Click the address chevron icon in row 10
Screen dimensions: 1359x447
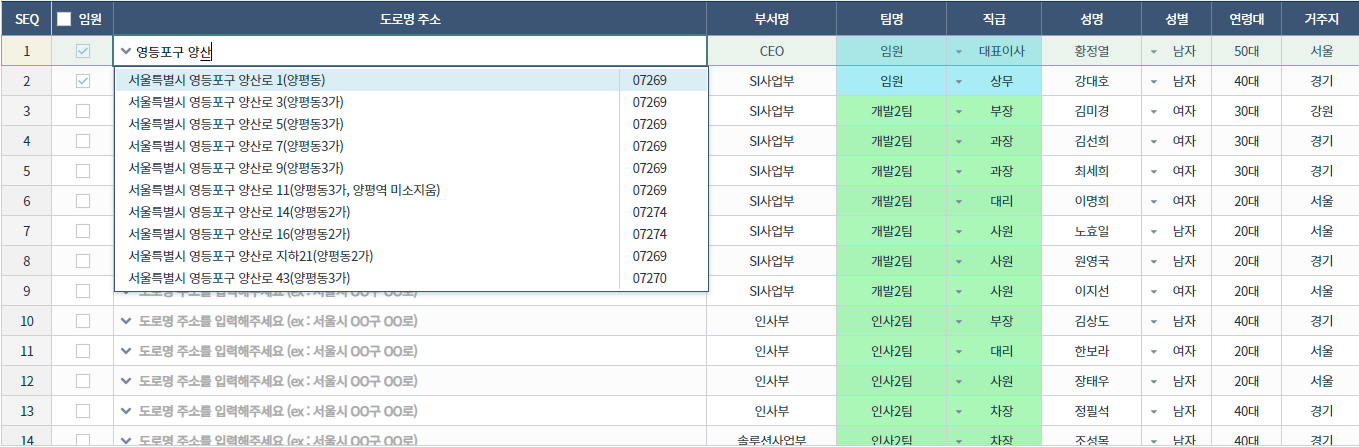[x=126, y=321]
